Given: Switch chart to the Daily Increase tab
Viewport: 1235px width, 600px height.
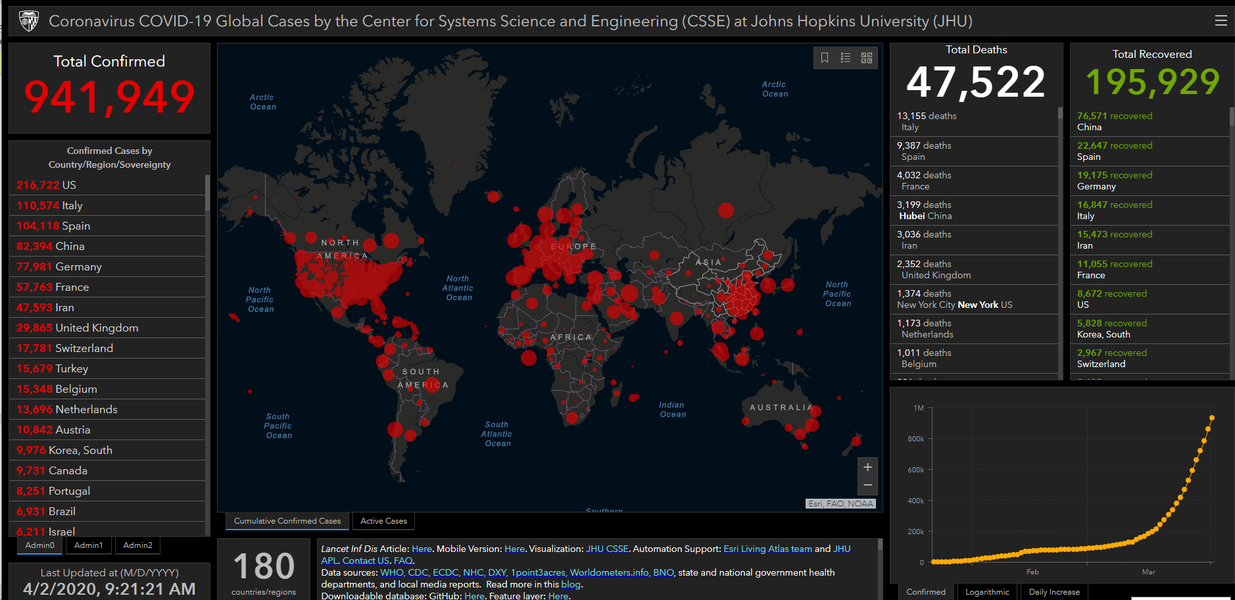Looking at the screenshot, I should click(1054, 592).
